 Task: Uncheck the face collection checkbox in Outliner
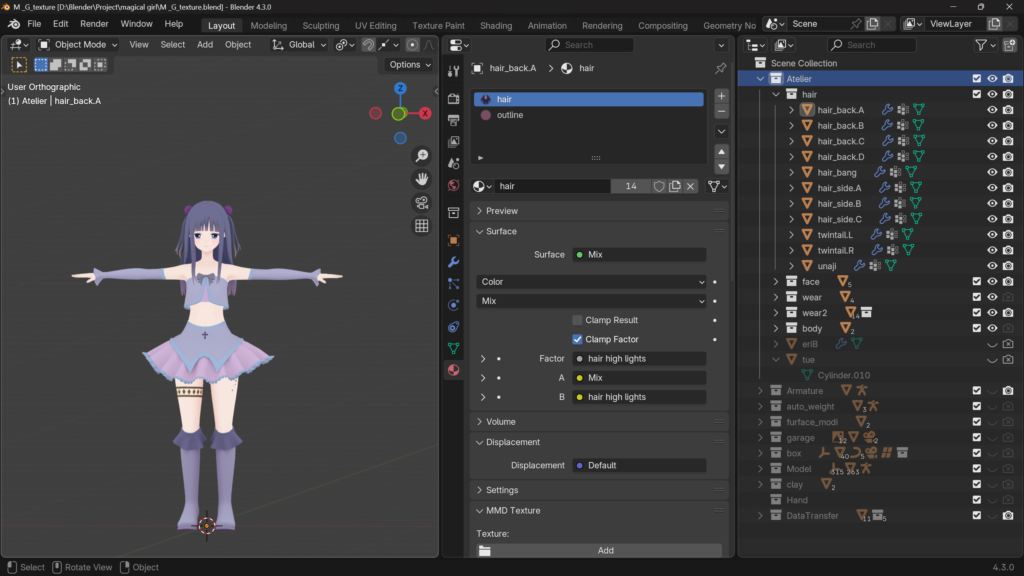pos(976,282)
